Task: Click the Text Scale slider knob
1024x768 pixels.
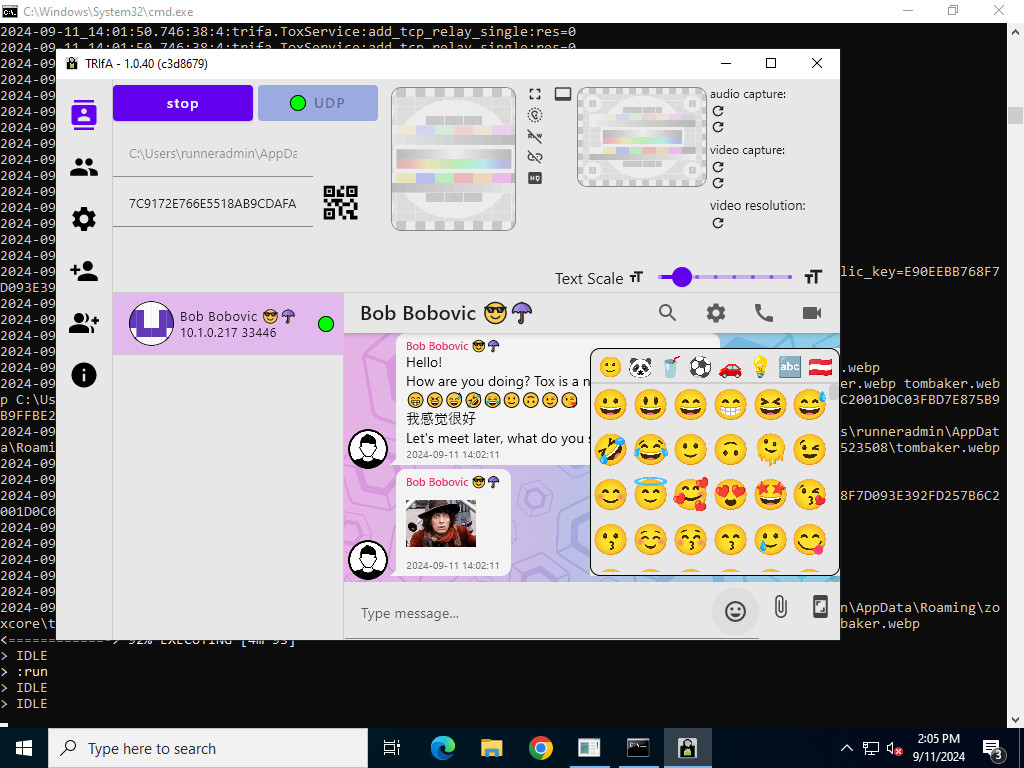Action: click(x=681, y=277)
